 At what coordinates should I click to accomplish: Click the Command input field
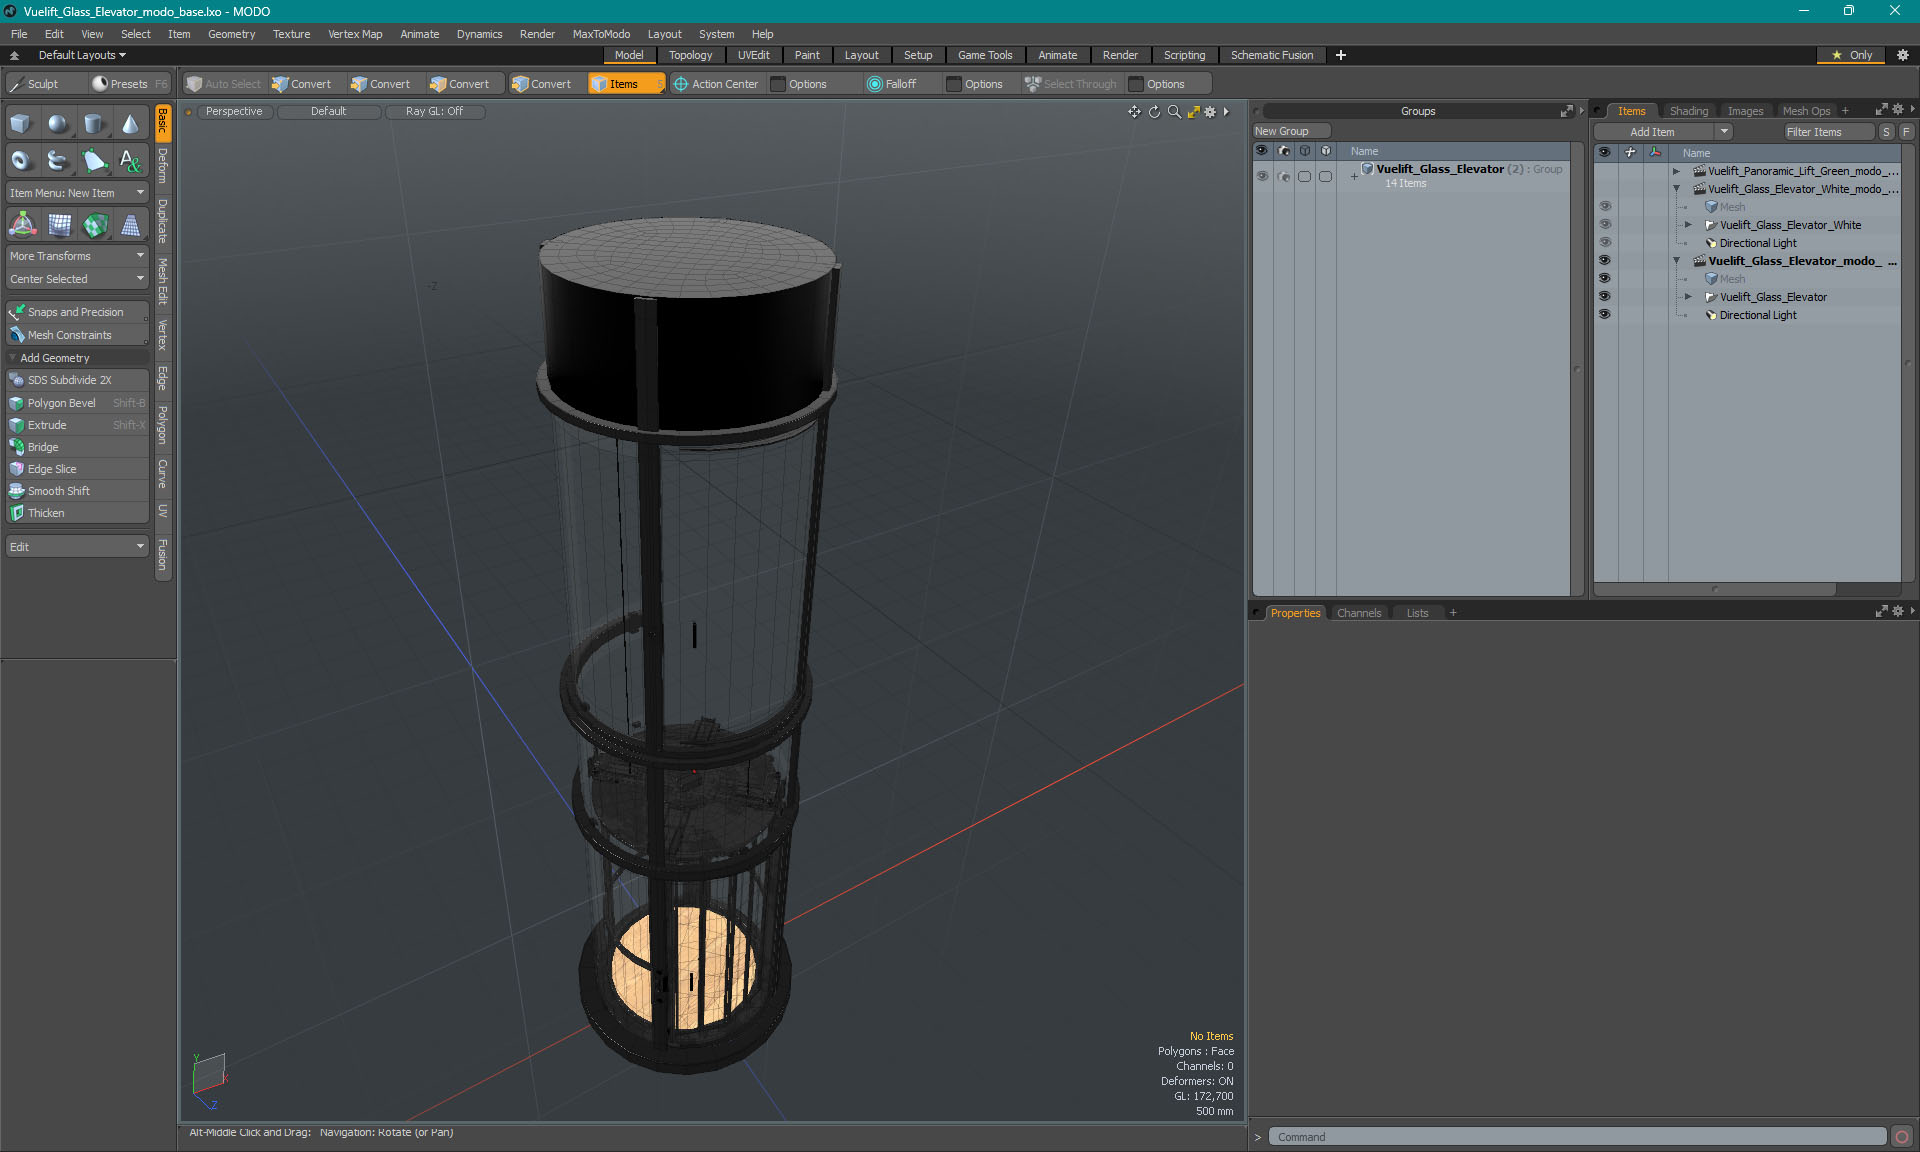[x=1578, y=1137]
